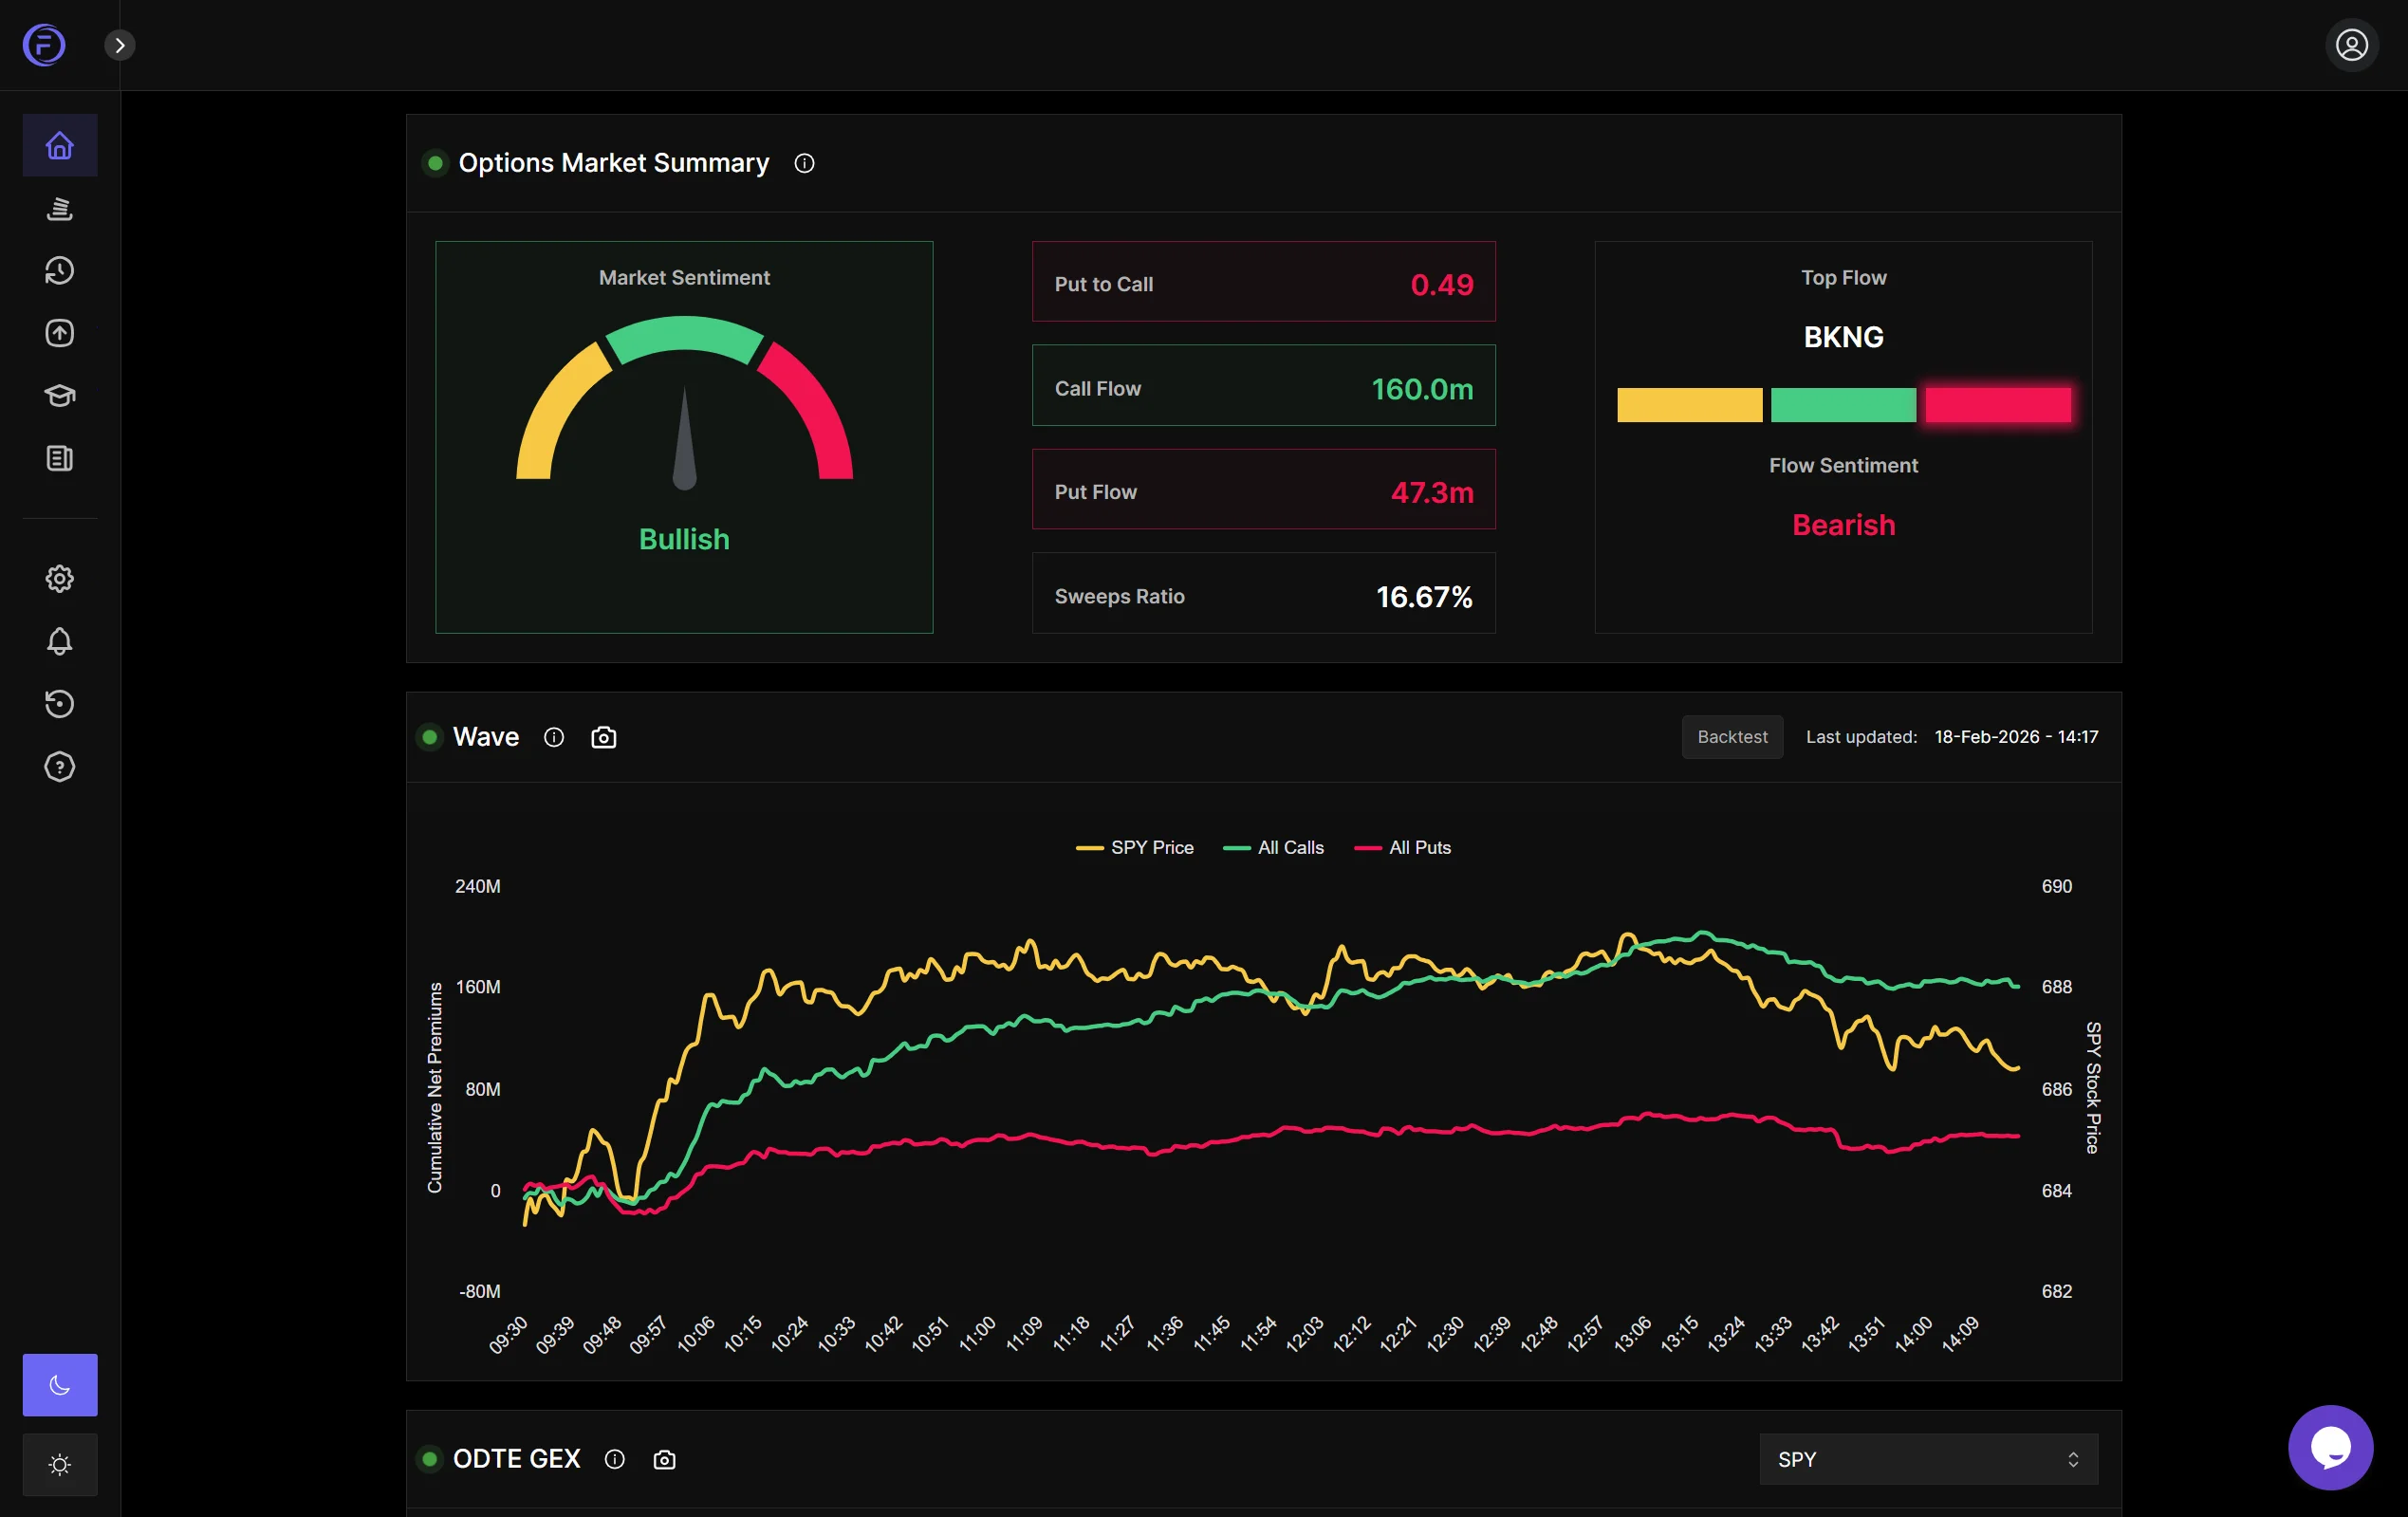The image size is (2408, 1517).
Task: Open the help question mark icon
Action: click(x=60, y=767)
